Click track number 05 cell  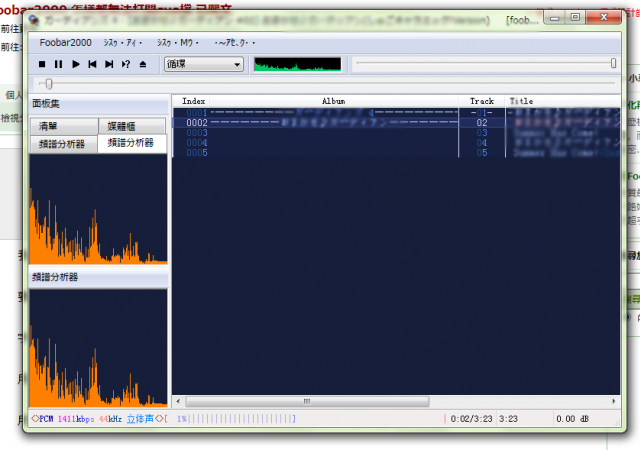pyautogui.click(x=482, y=153)
